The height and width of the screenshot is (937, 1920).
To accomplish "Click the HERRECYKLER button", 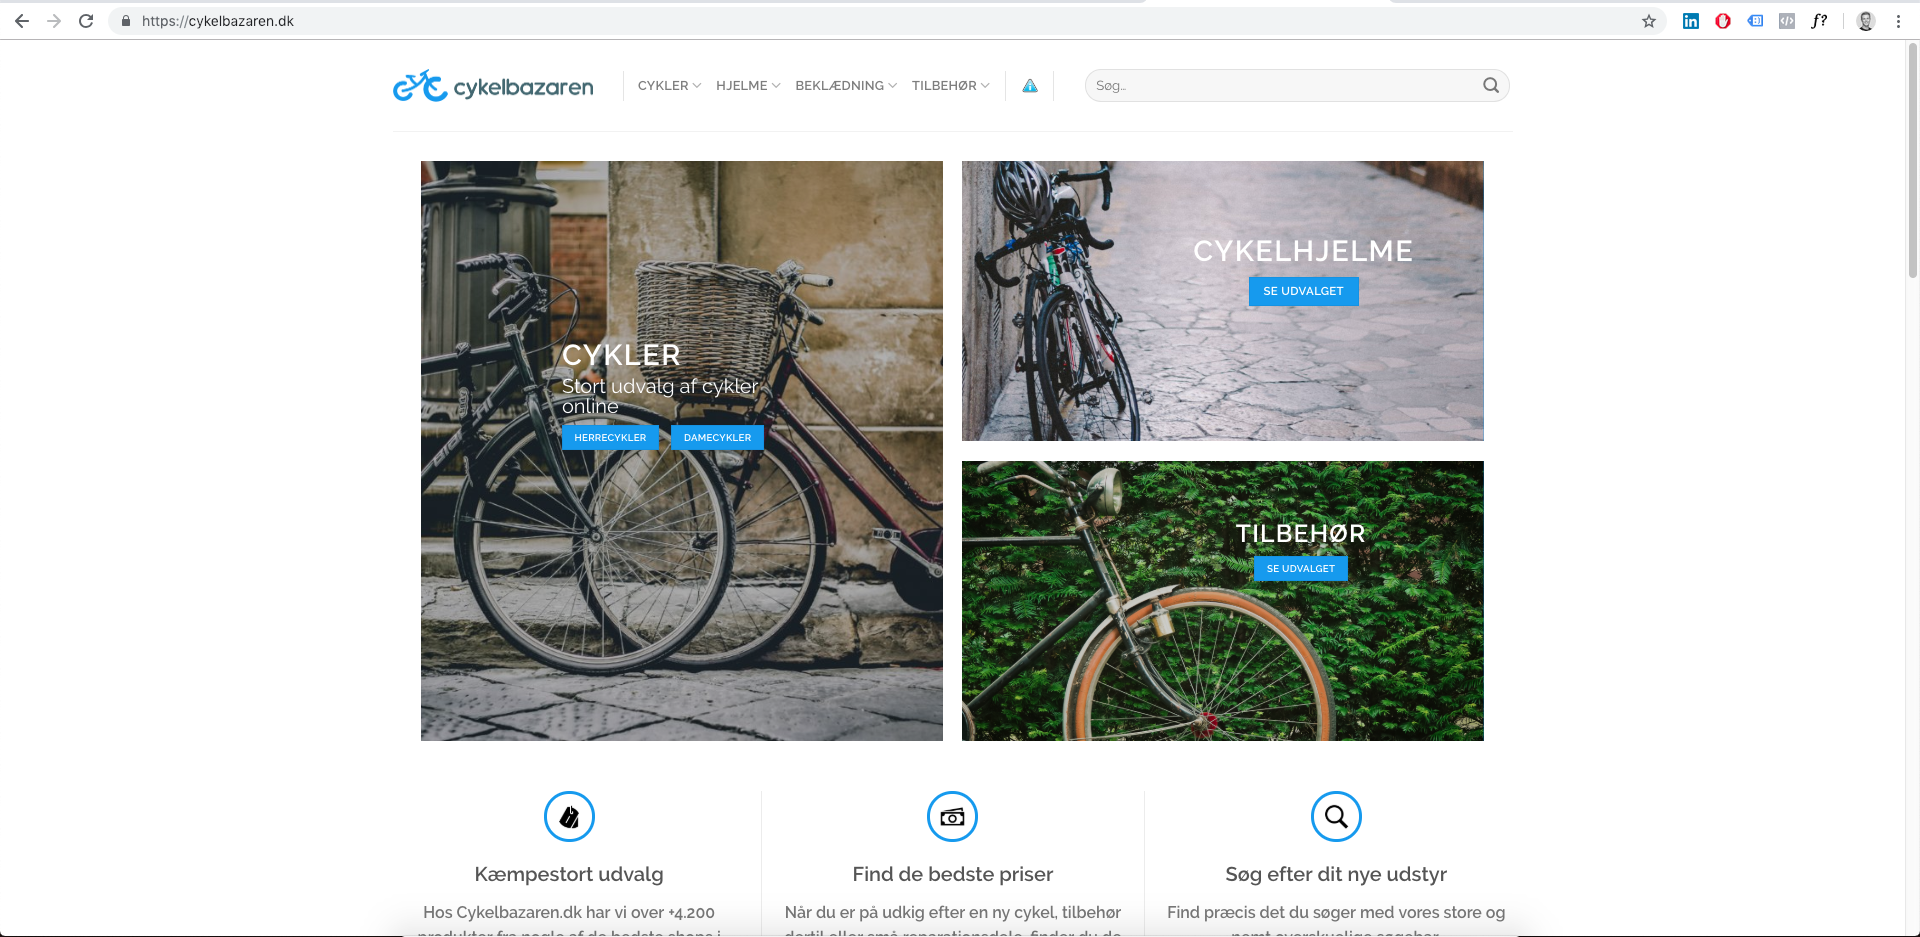I will pyautogui.click(x=610, y=438).
